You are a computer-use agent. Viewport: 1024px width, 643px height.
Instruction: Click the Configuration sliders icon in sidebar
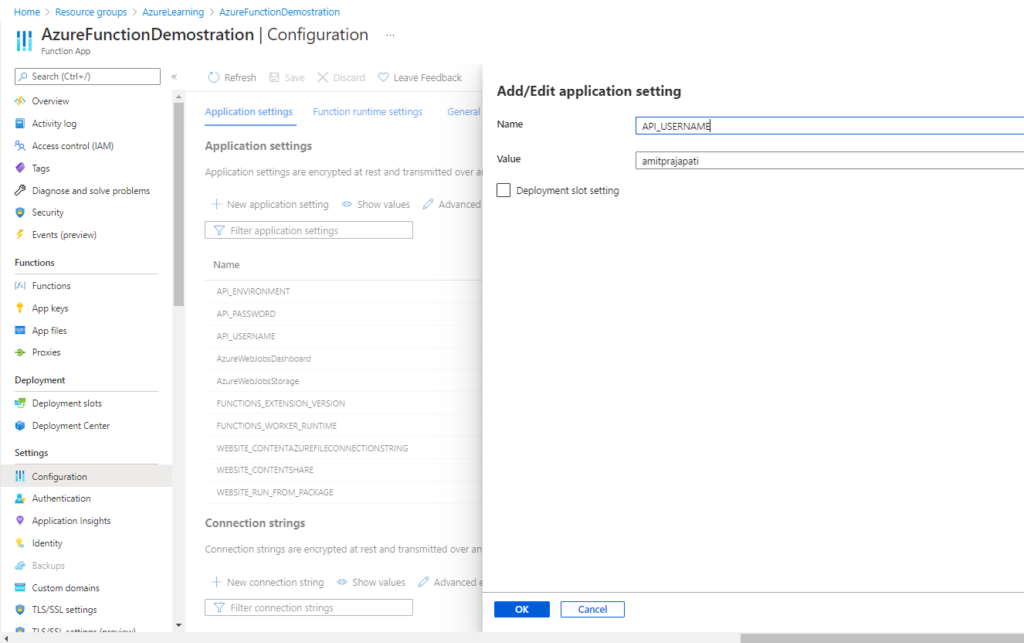pyautogui.click(x=20, y=476)
